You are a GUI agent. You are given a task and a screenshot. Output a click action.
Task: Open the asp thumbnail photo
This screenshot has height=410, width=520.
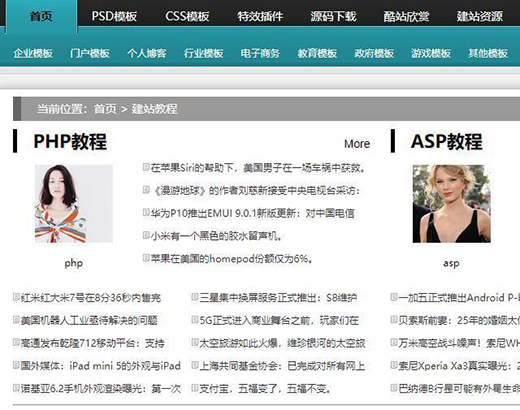tap(452, 204)
